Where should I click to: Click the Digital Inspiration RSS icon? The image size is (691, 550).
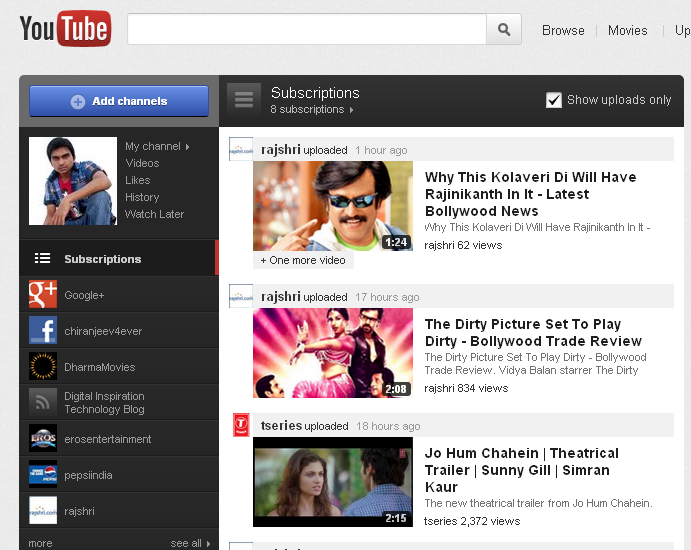(x=43, y=402)
